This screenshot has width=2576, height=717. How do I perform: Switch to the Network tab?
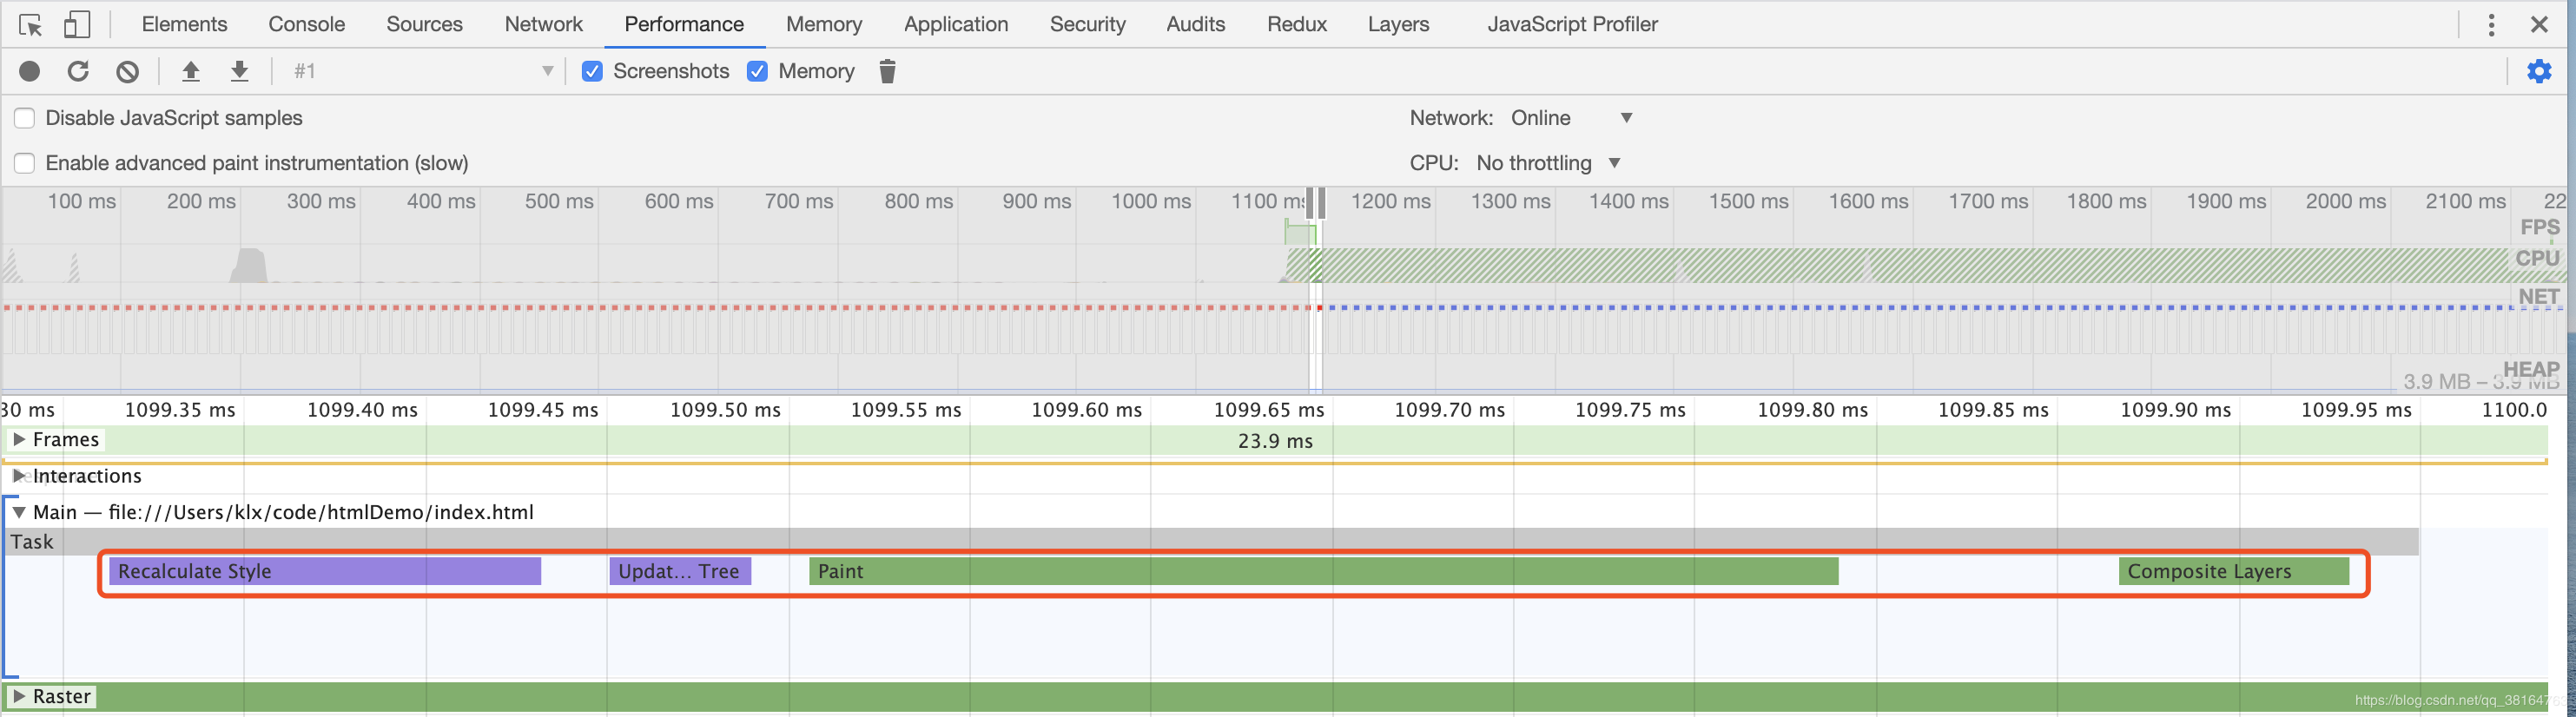543,24
